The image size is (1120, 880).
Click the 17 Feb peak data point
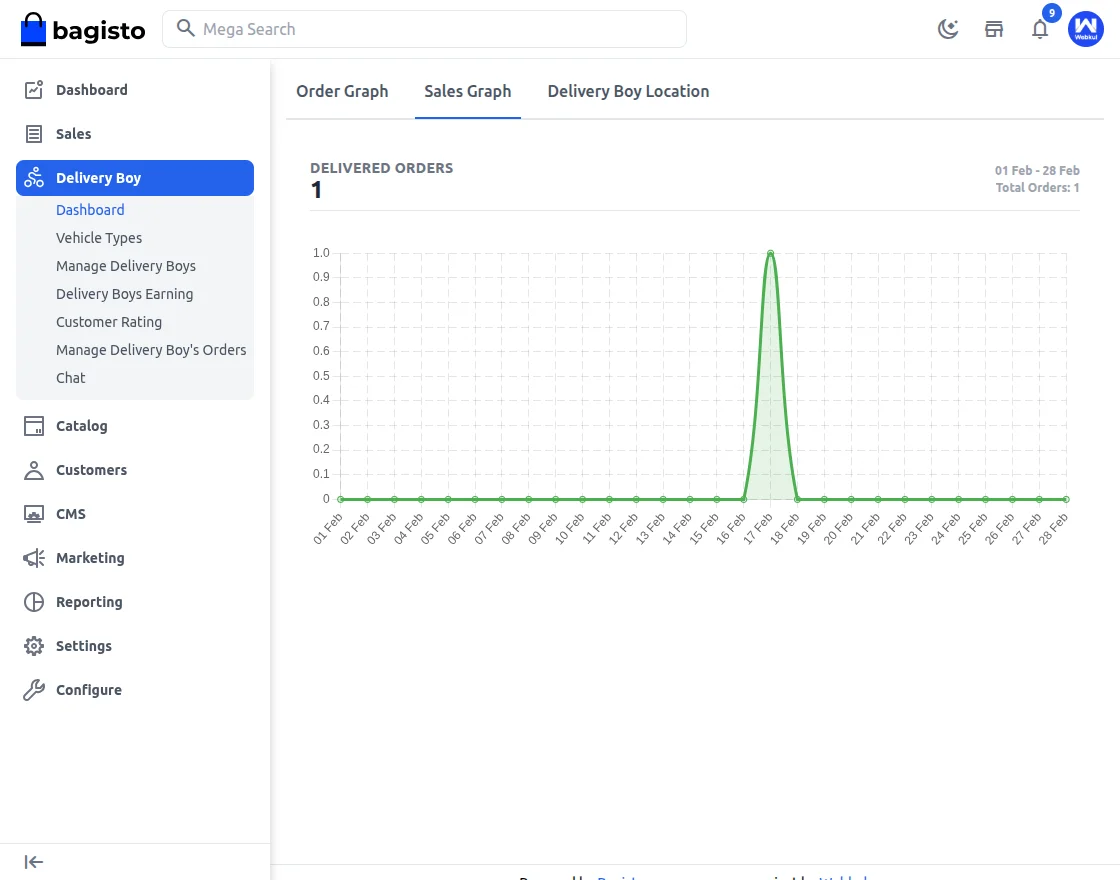point(770,253)
